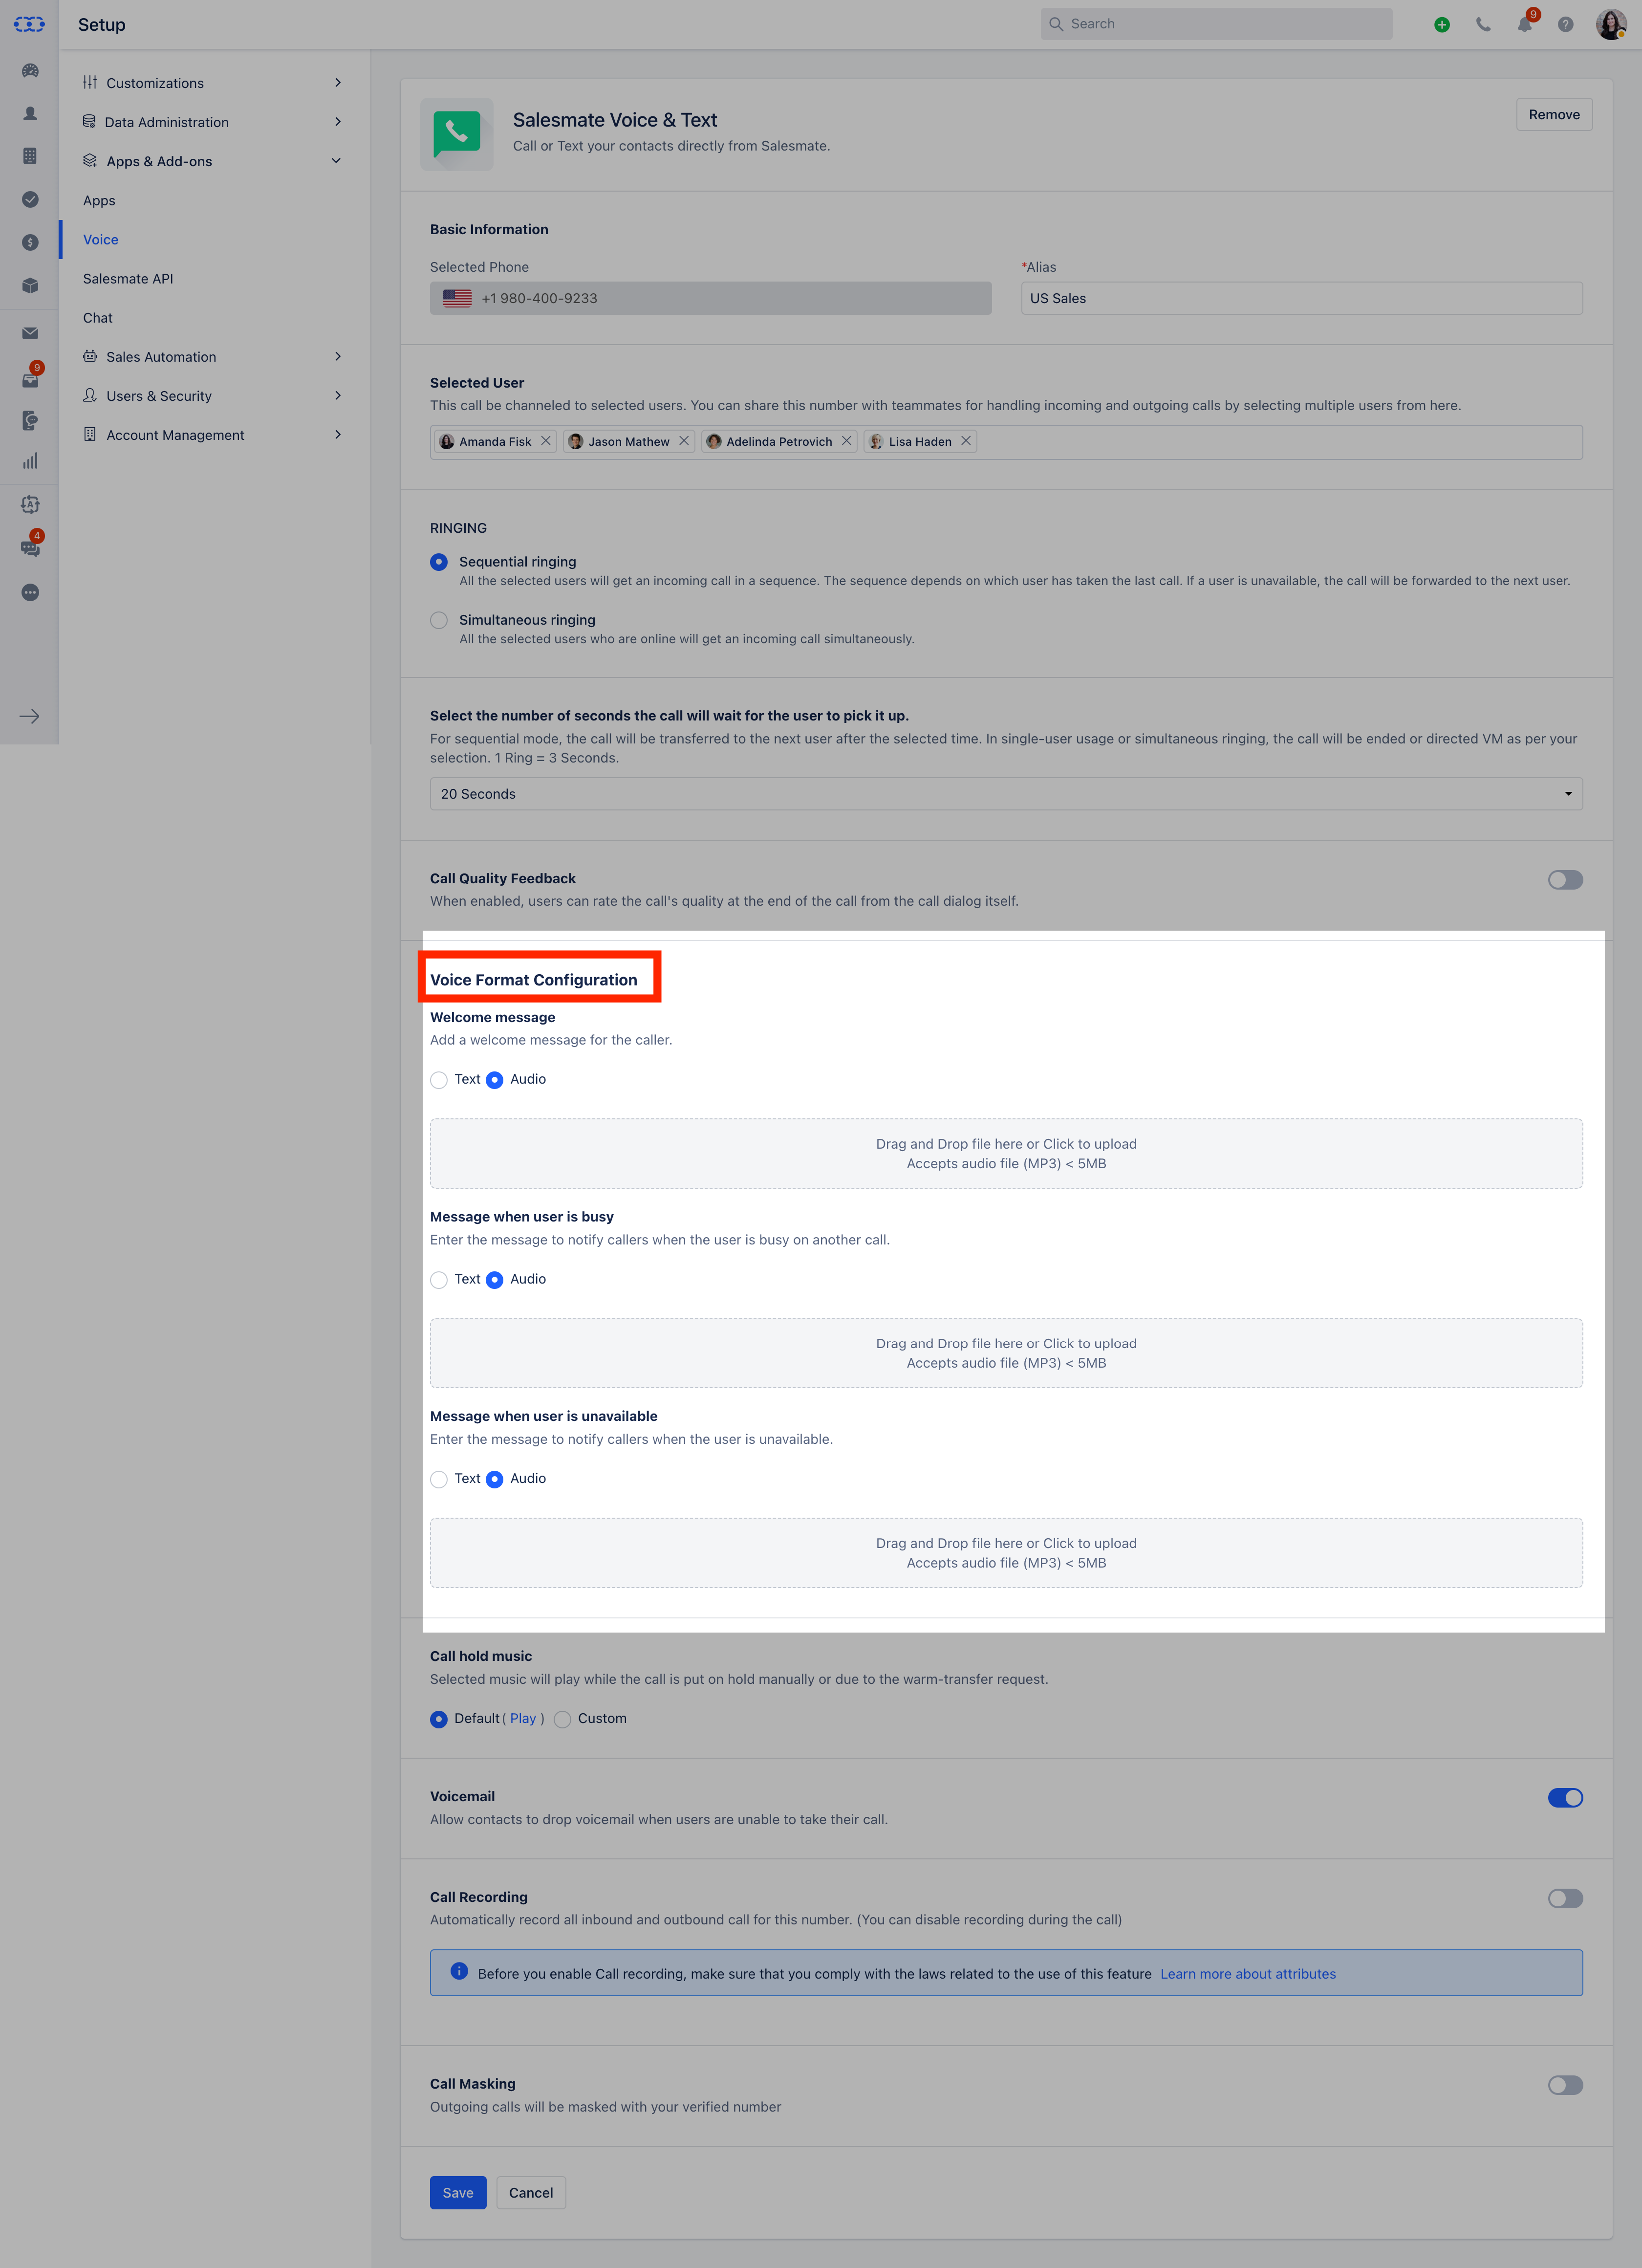This screenshot has width=1642, height=2268.
Task: Click user busy message audio upload dropzone
Action: pos(1006,1353)
